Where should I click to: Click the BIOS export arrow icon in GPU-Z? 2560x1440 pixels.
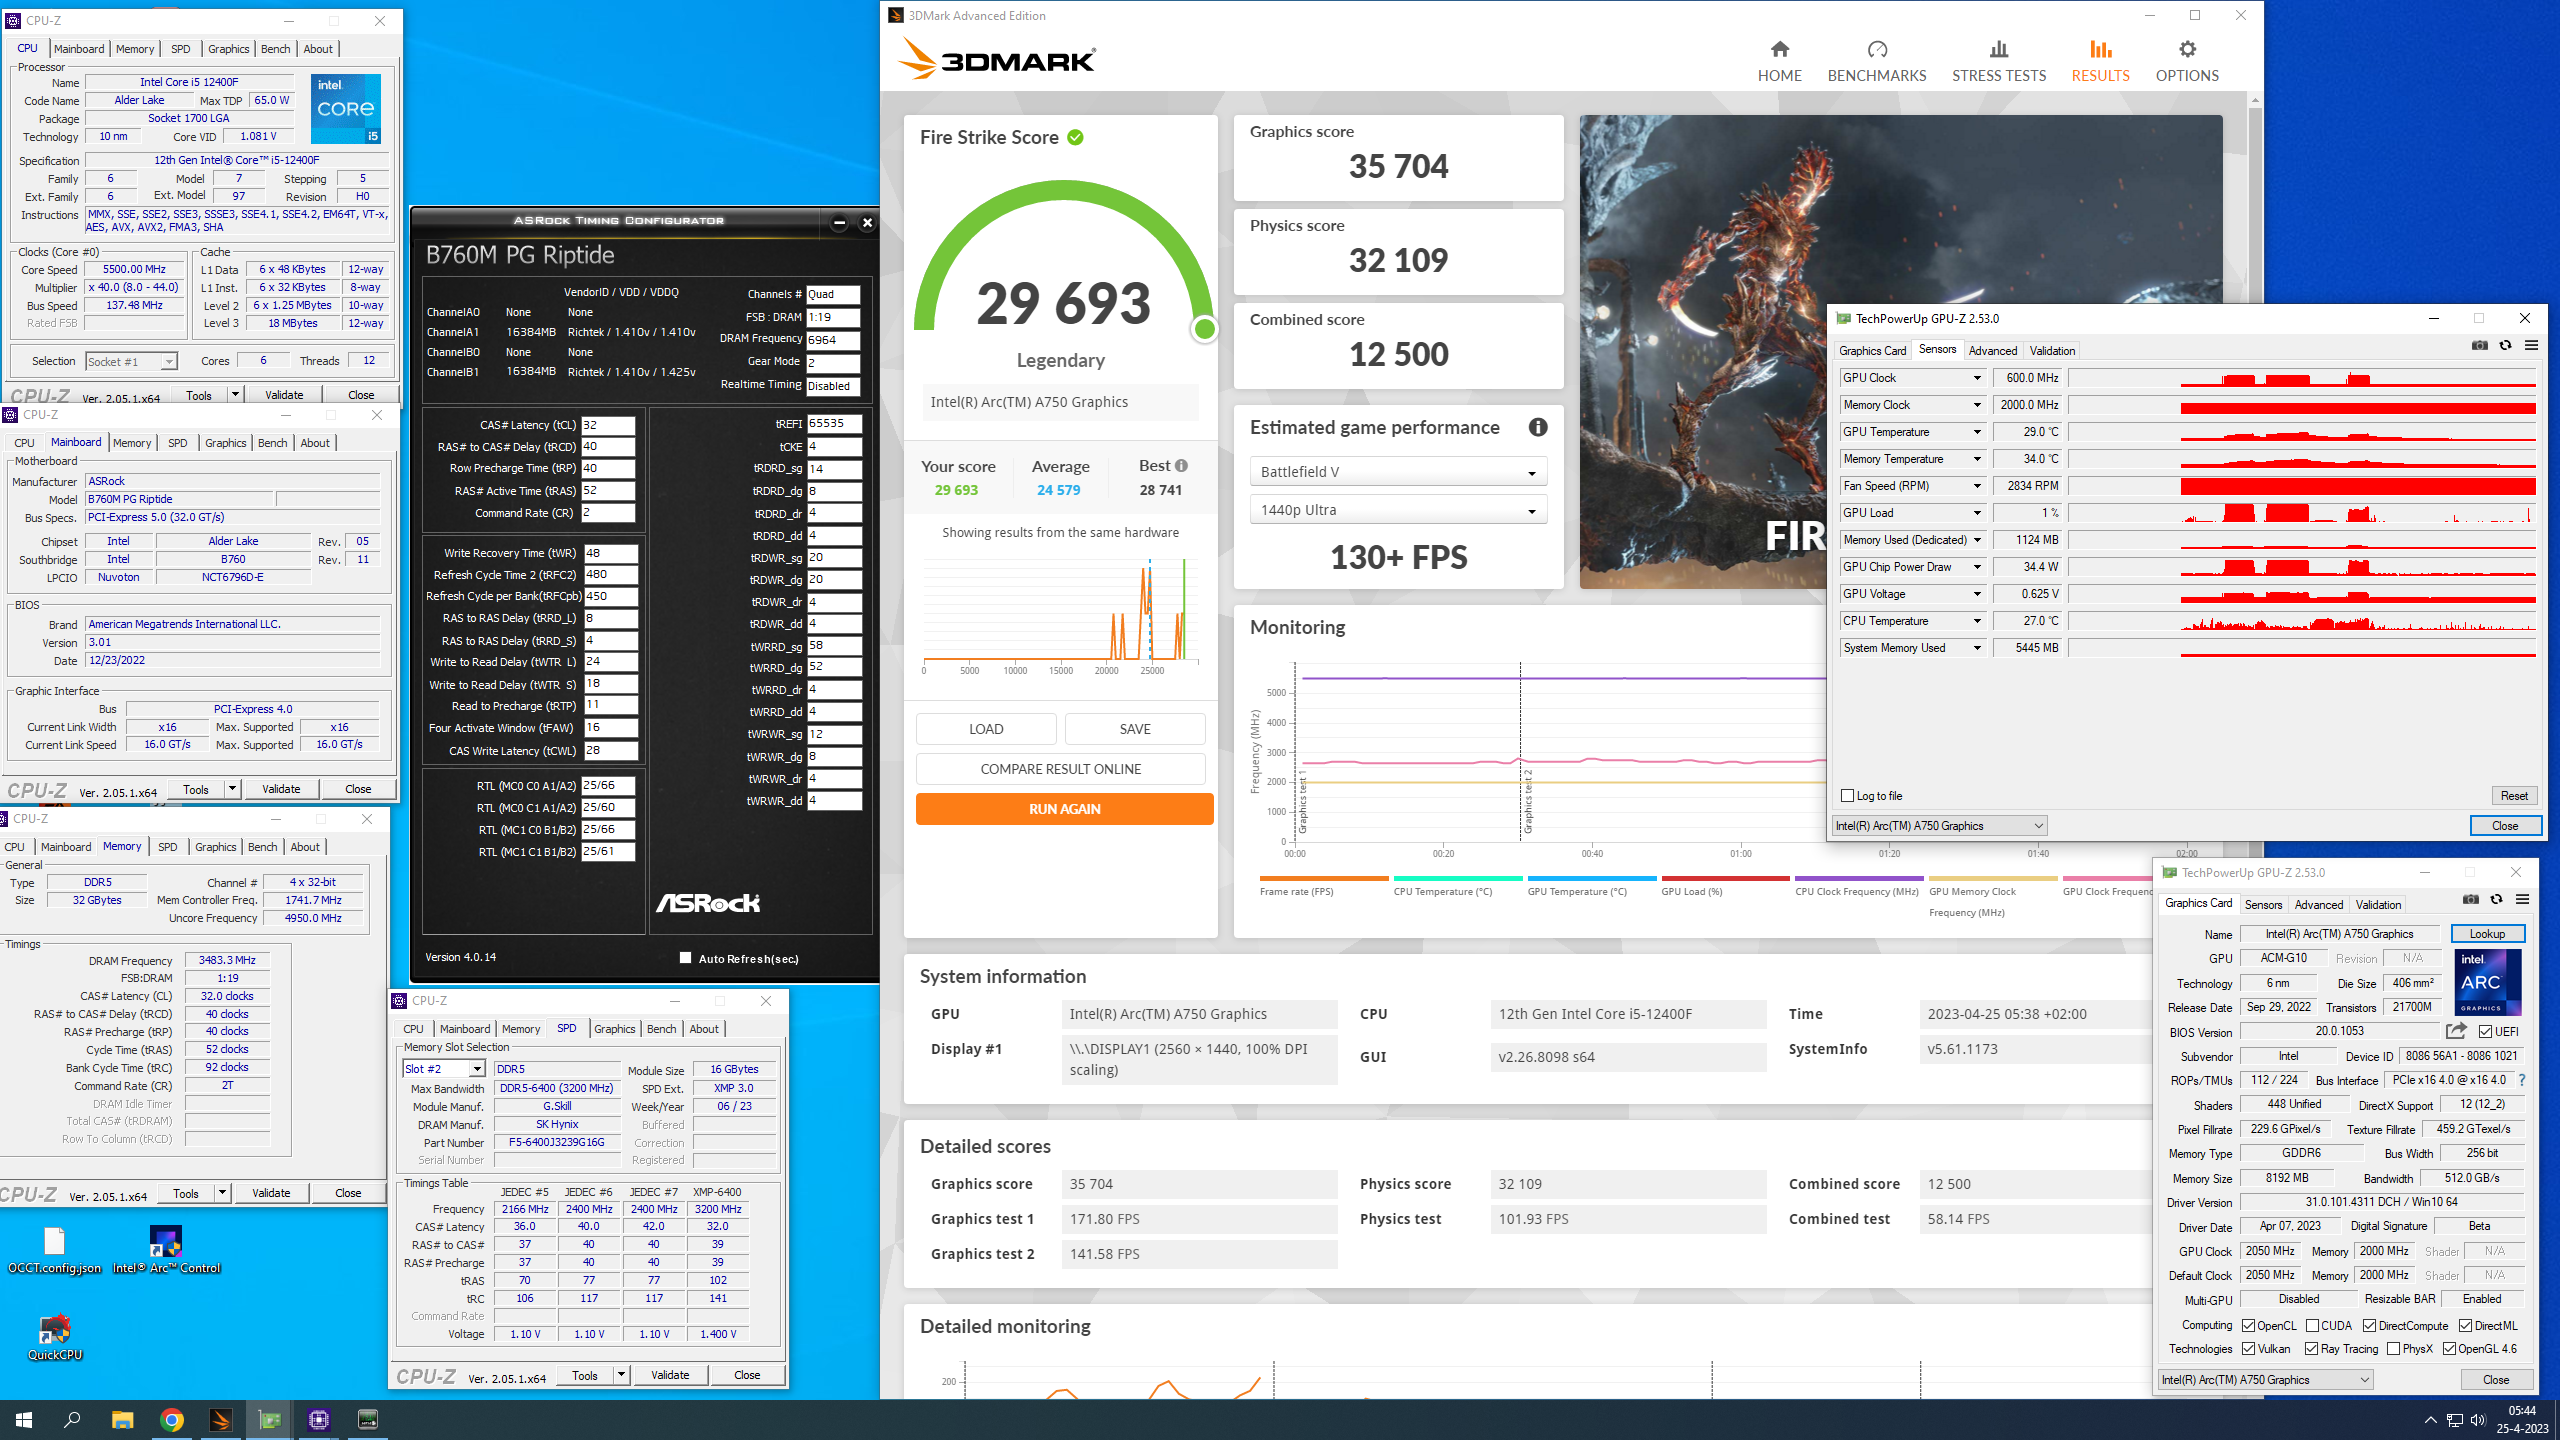pos(2456,1031)
